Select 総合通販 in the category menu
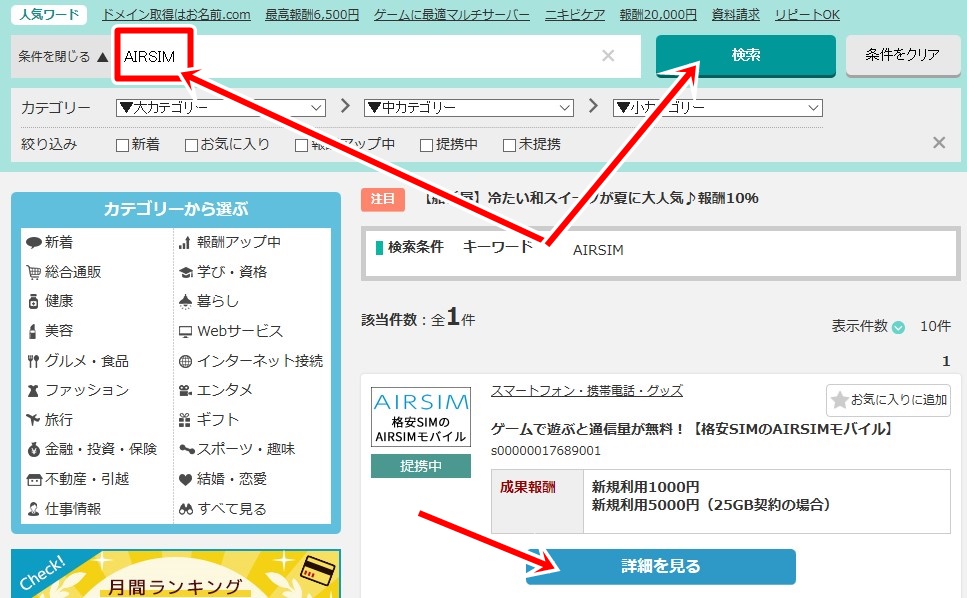The height and width of the screenshot is (598, 967). click(x=73, y=272)
